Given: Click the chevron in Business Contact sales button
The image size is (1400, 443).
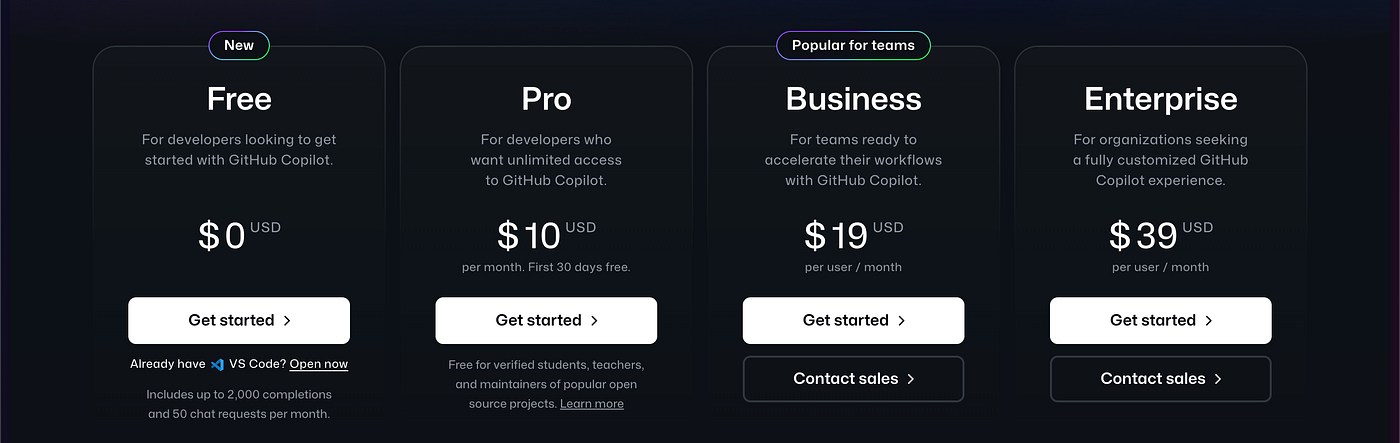Looking at the screenshot, I should pos(910,379).
